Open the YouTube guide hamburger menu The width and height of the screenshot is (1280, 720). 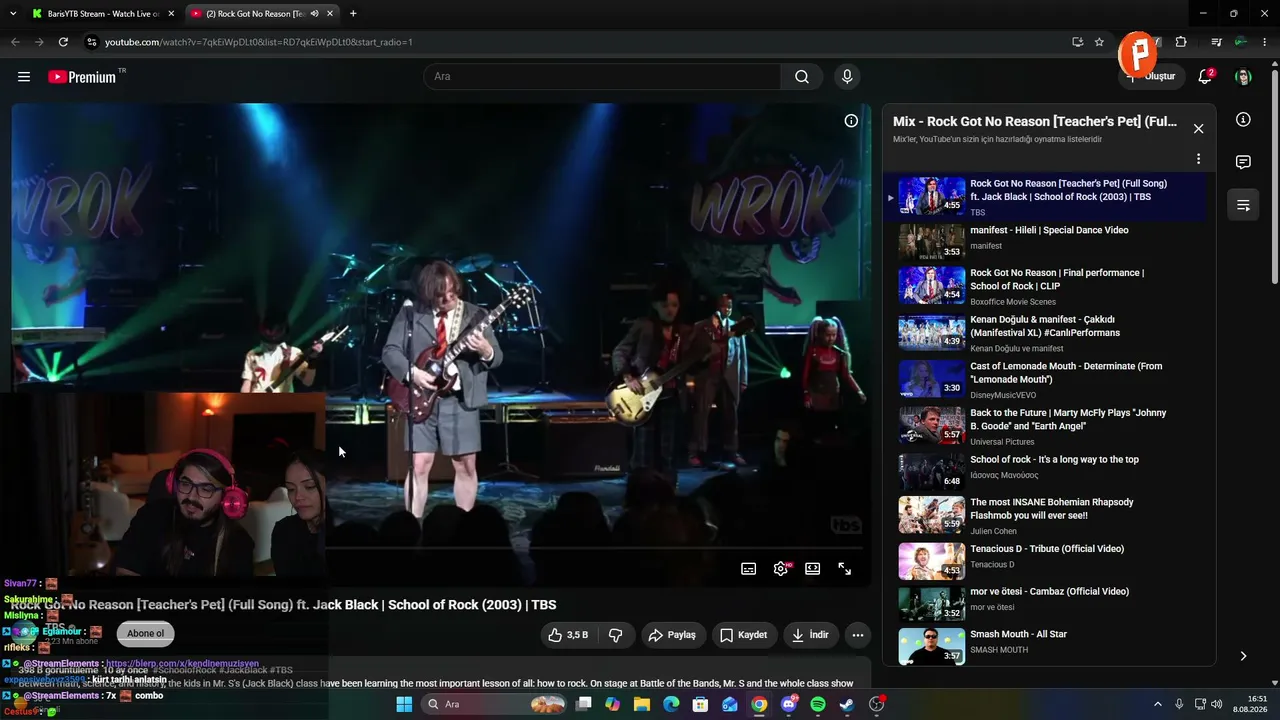[x=24, y=77]
